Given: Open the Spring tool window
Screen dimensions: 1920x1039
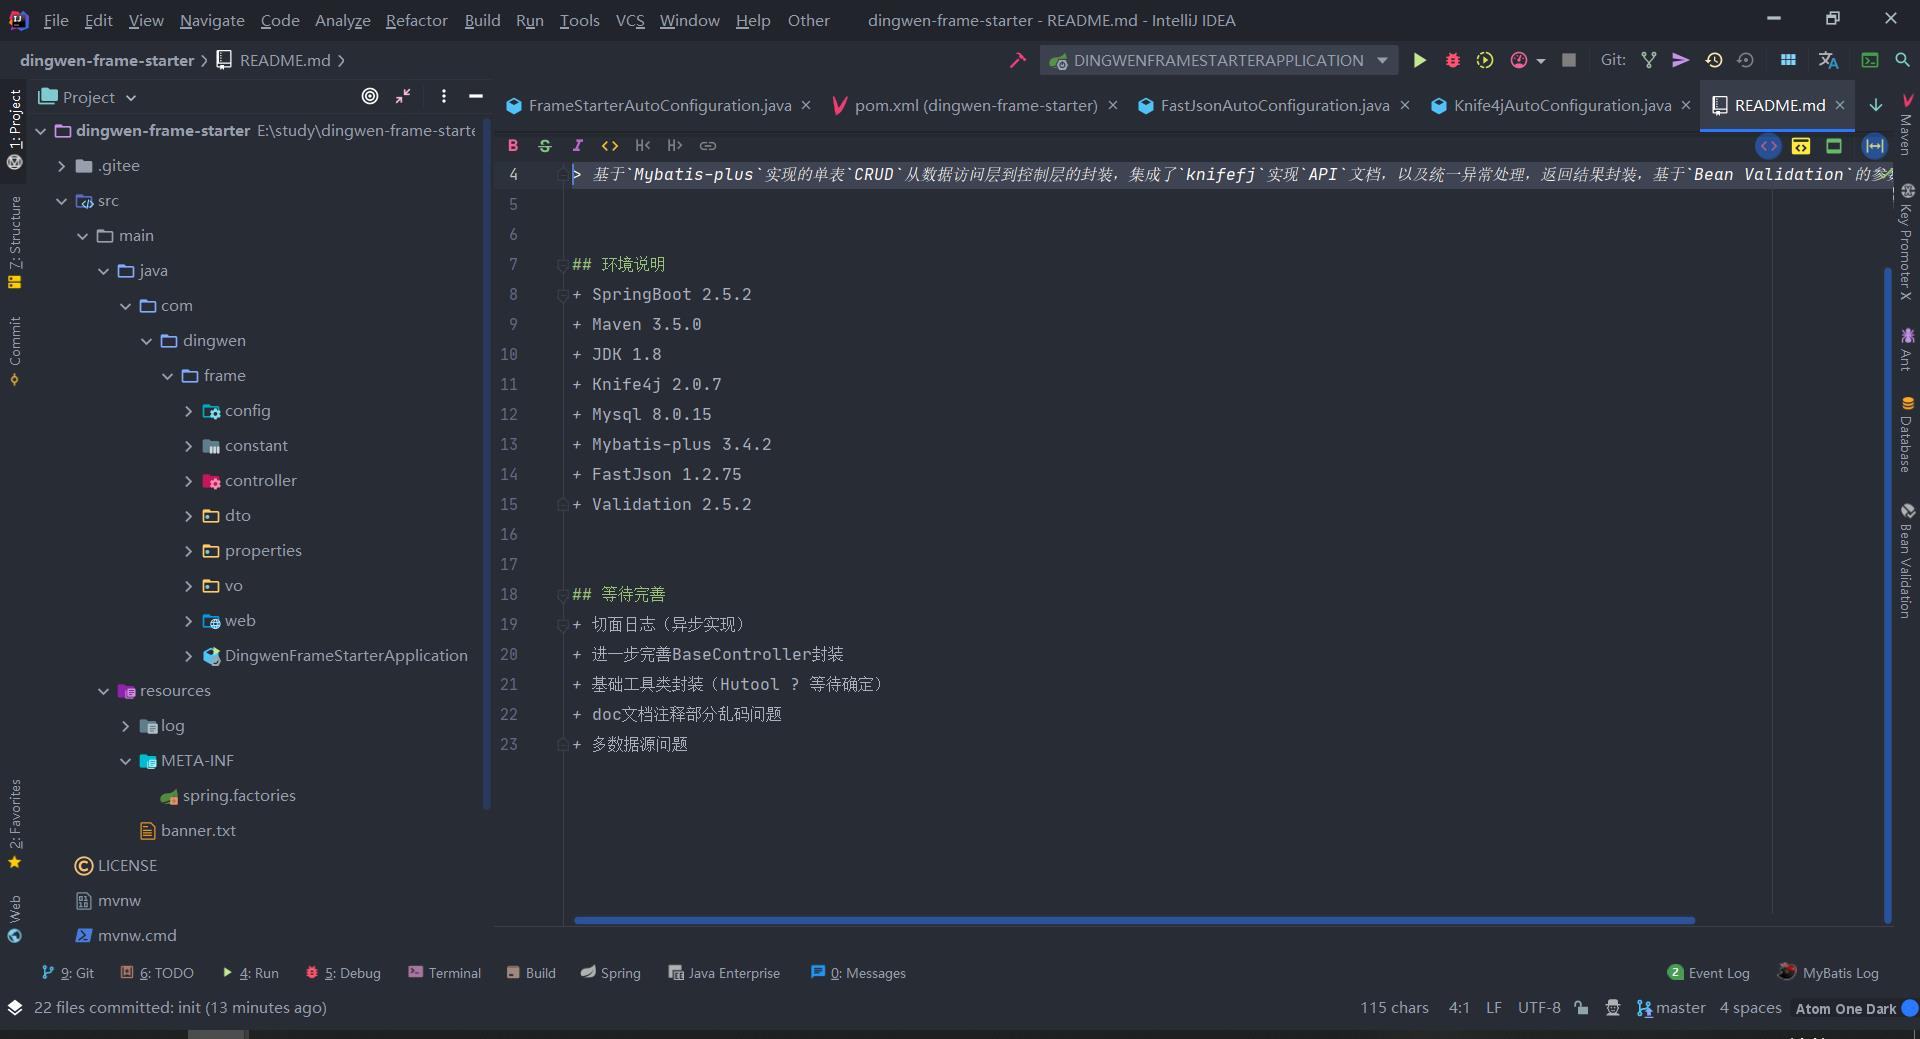Looking at the screenshot, I should point(610,973).
